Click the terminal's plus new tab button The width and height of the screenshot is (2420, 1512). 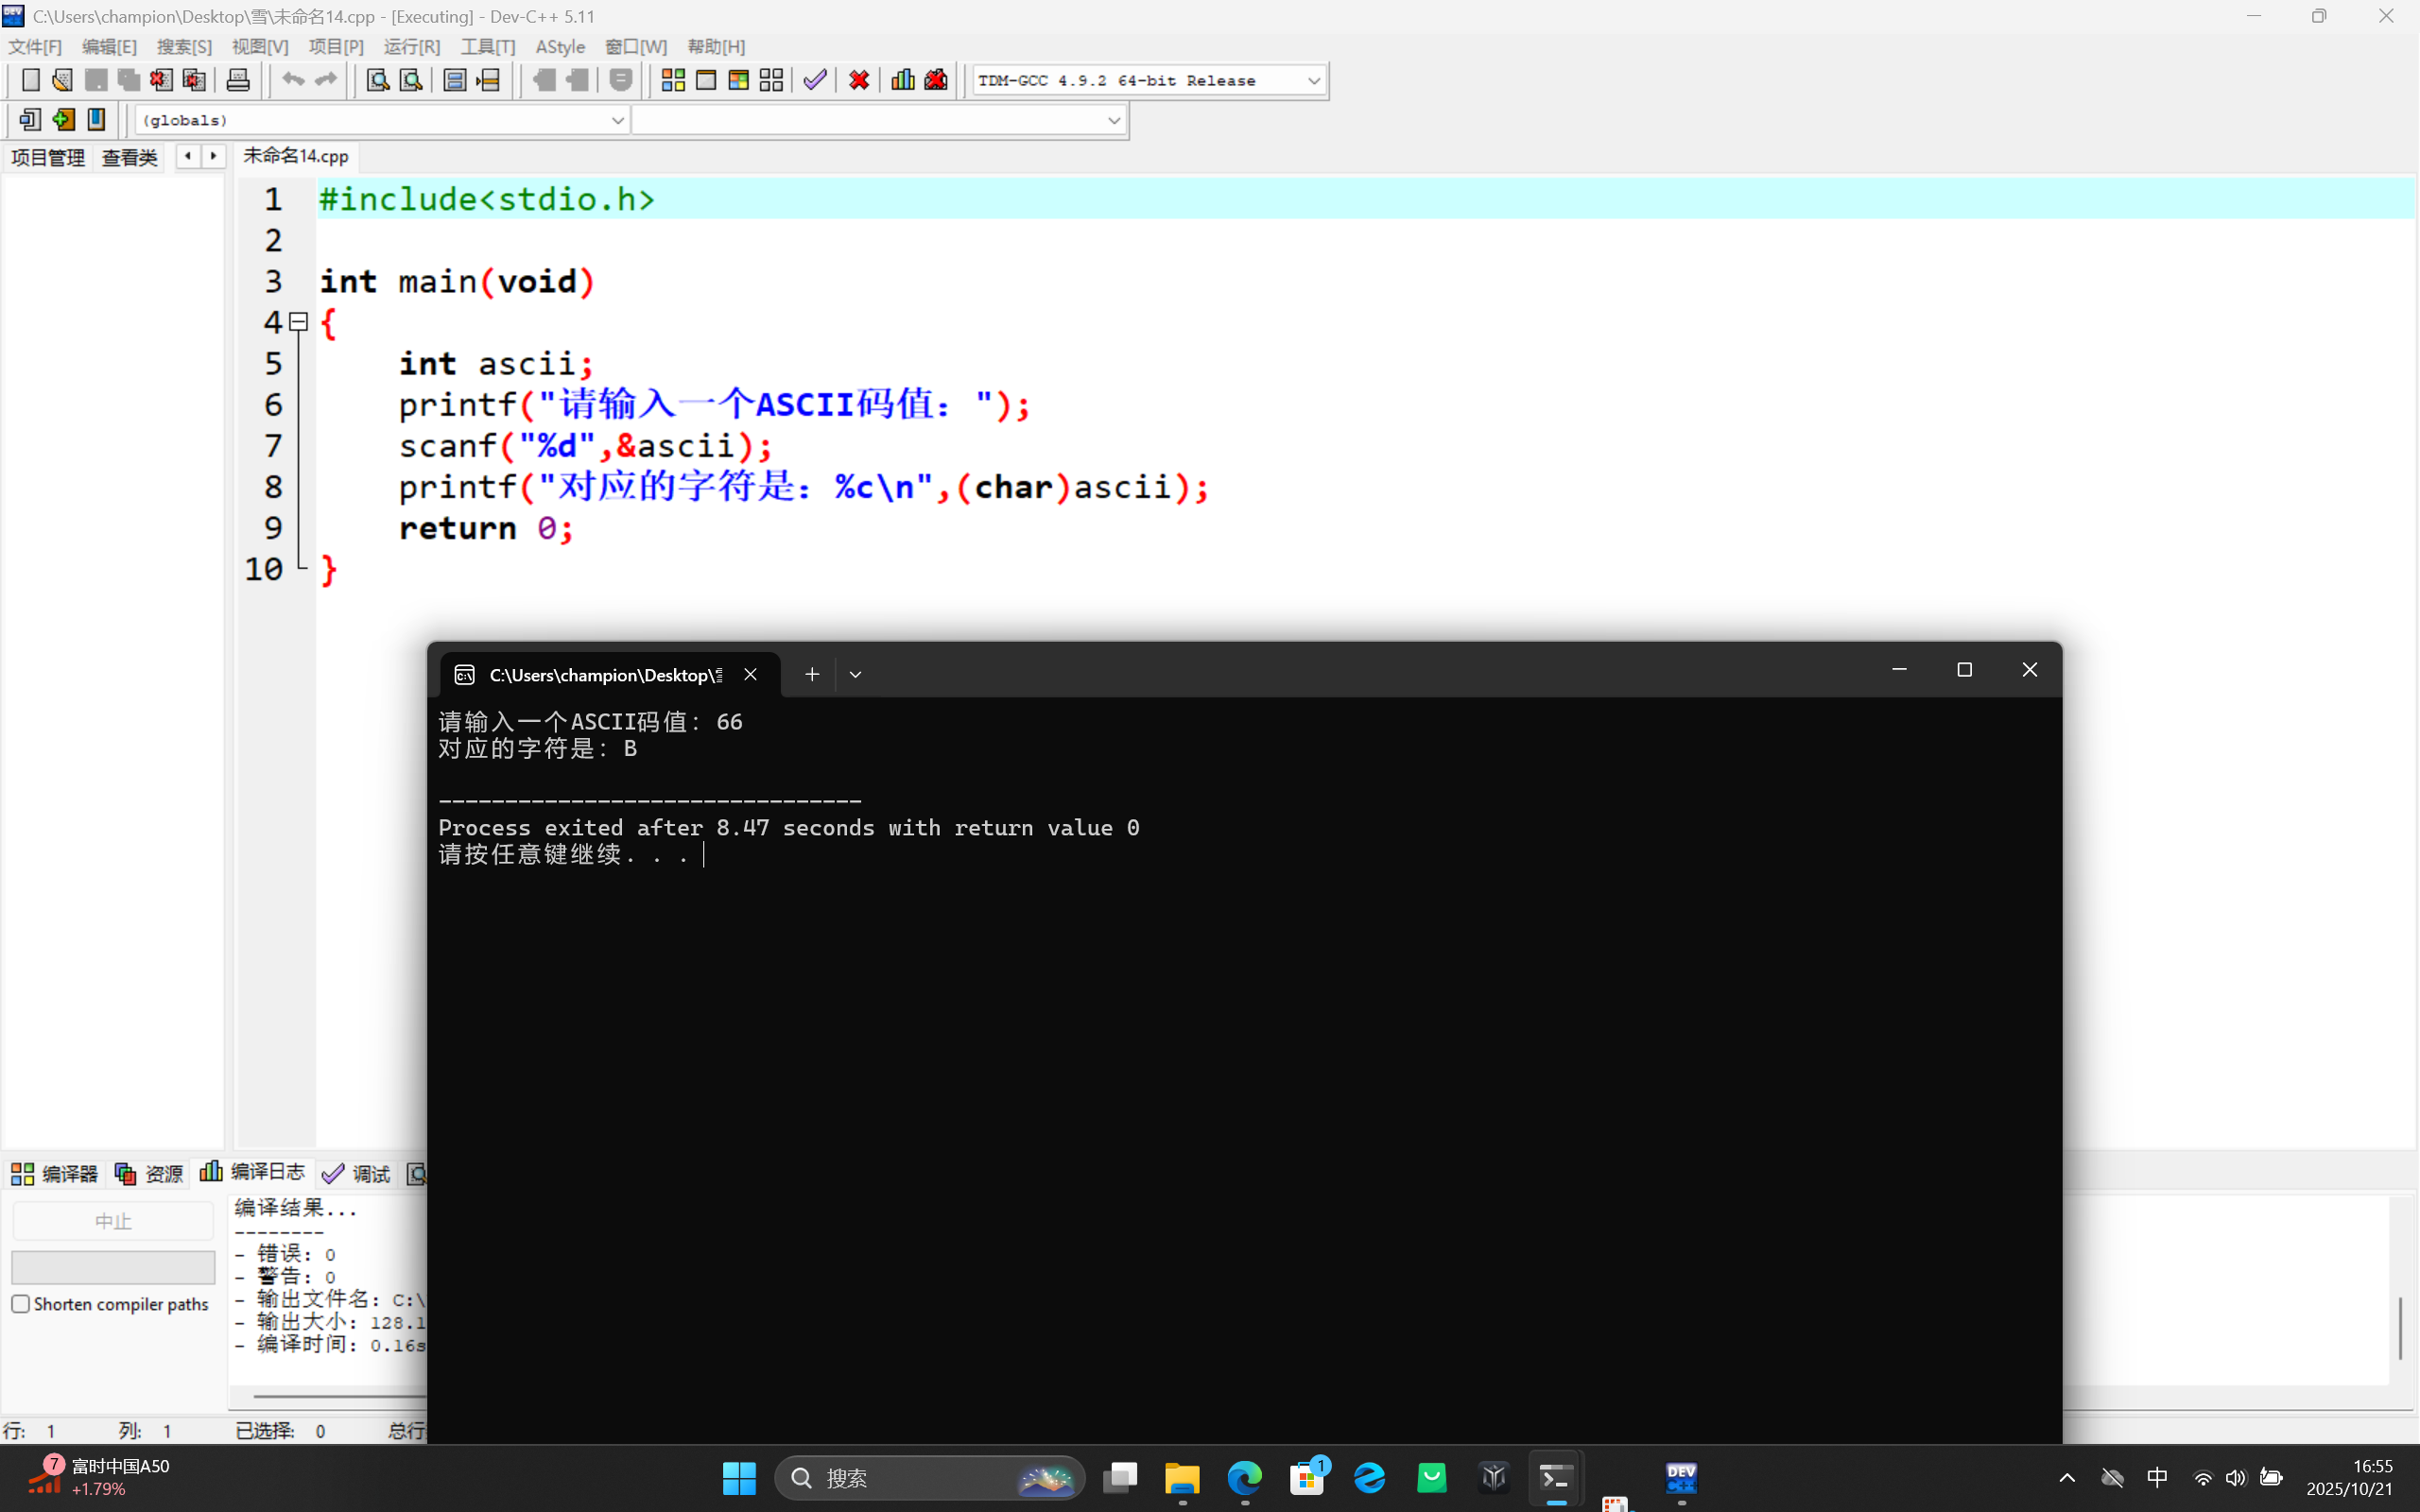click(x=812, y=675)
